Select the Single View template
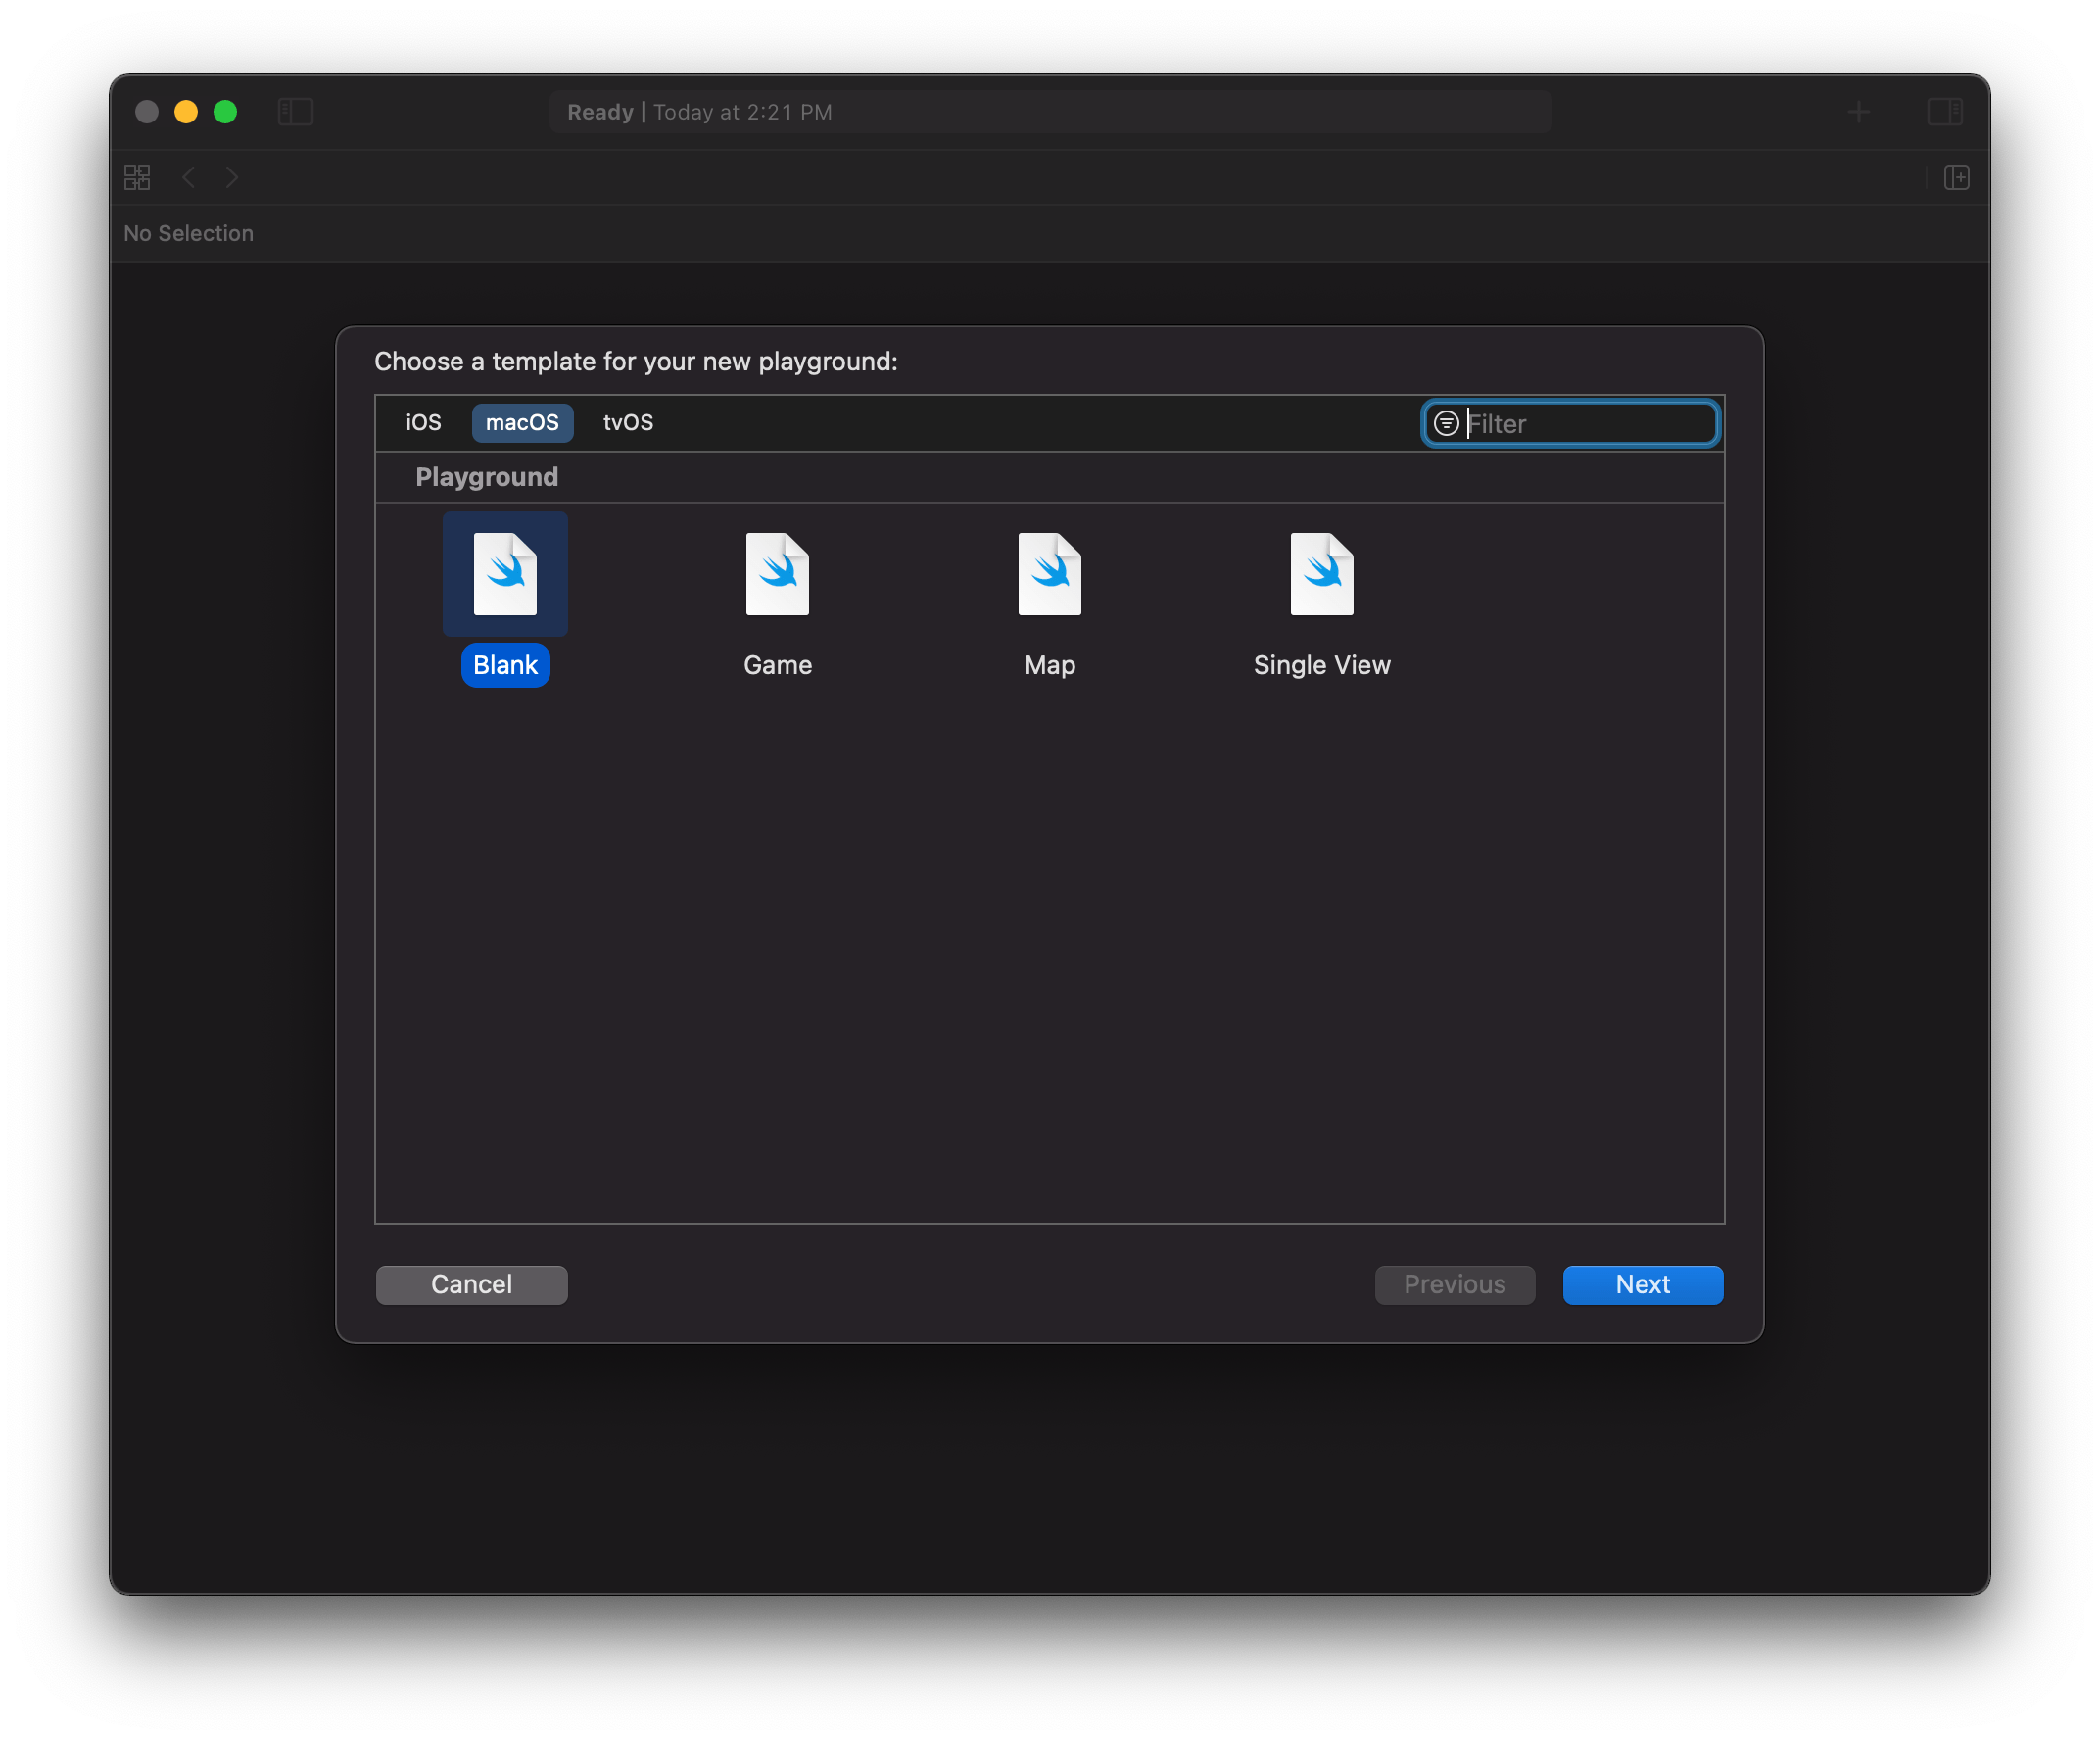 (1322, 574)
